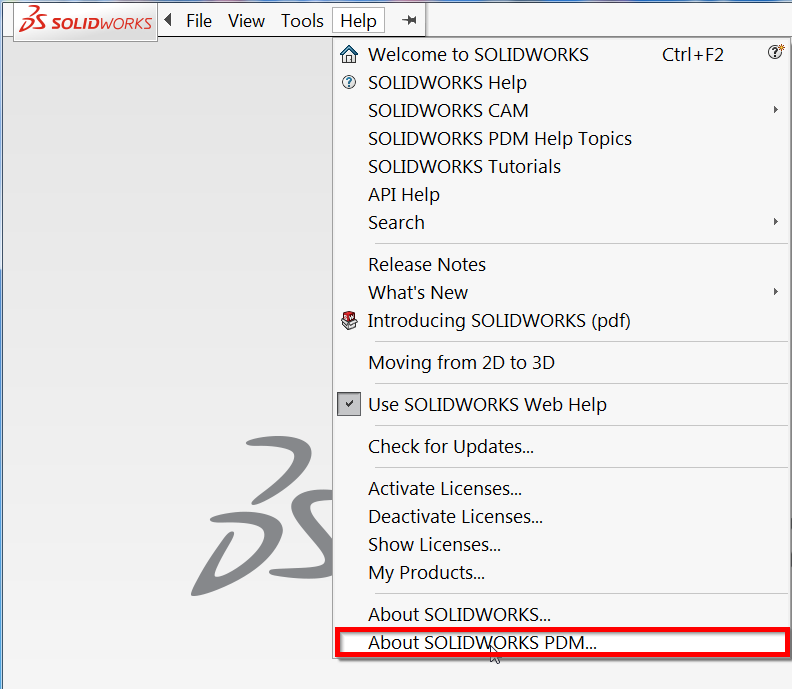Open About SOLIDWORKS...
The image size is (792, 689).
point(459,615)
